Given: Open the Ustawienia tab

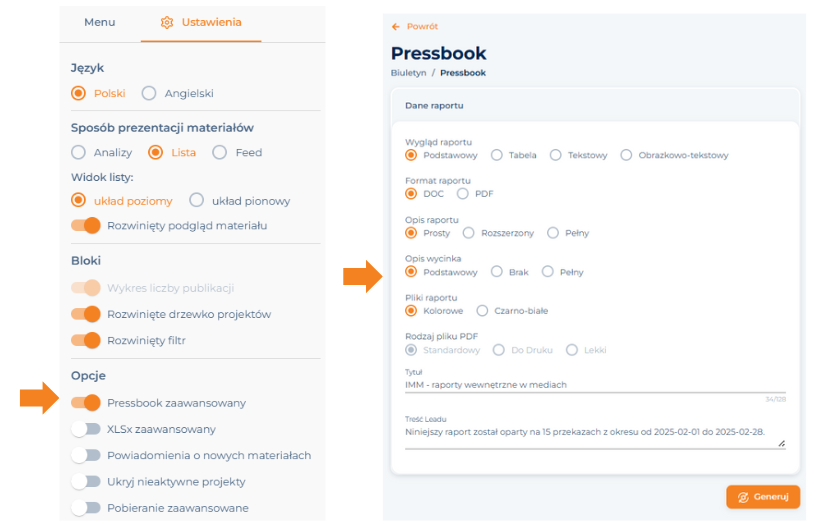Looking at the screenshot, I should click(201, 22).
